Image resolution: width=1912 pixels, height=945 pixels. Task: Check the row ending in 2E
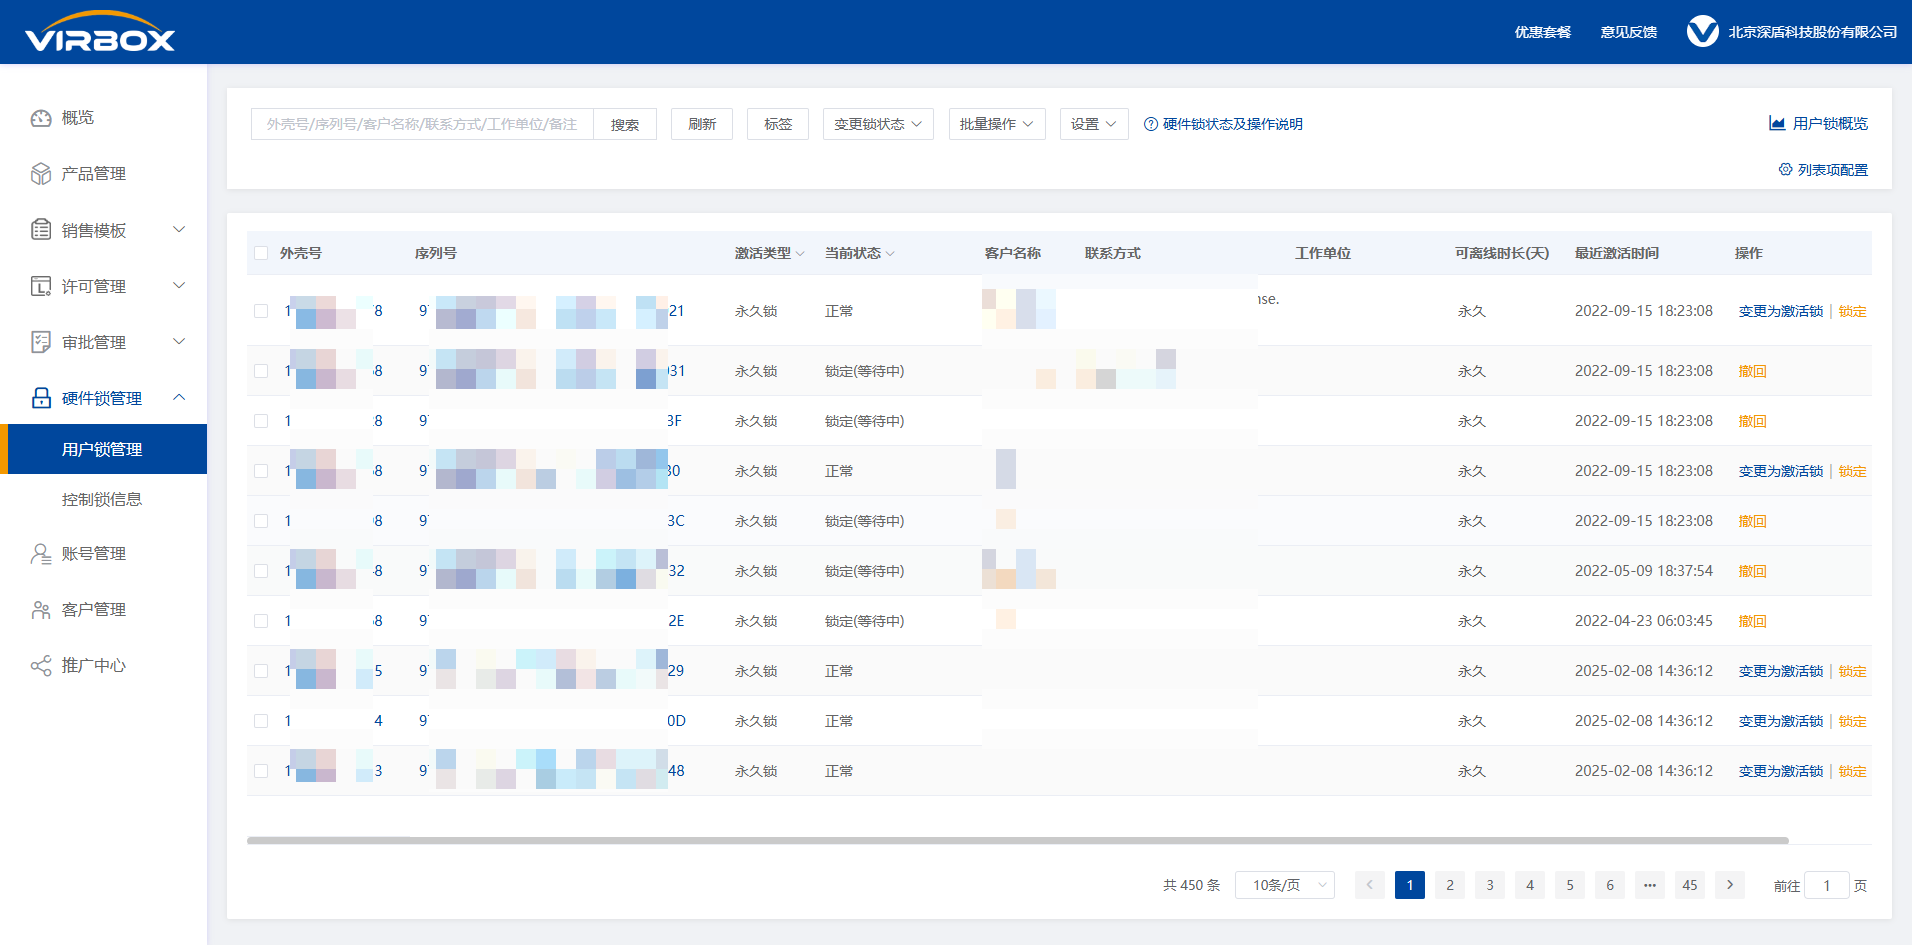(261, 621)
